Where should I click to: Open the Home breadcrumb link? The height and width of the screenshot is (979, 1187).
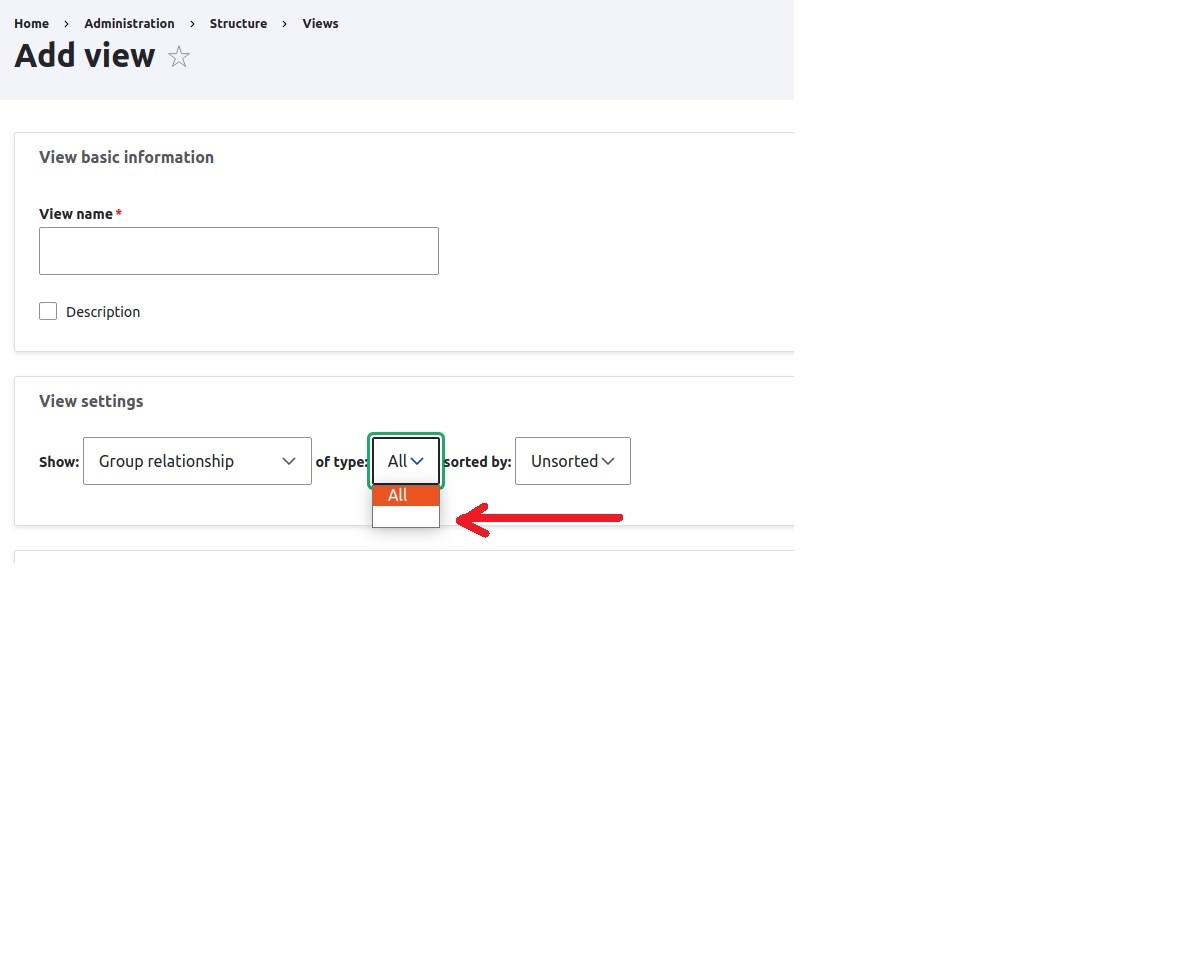point(31,23)
